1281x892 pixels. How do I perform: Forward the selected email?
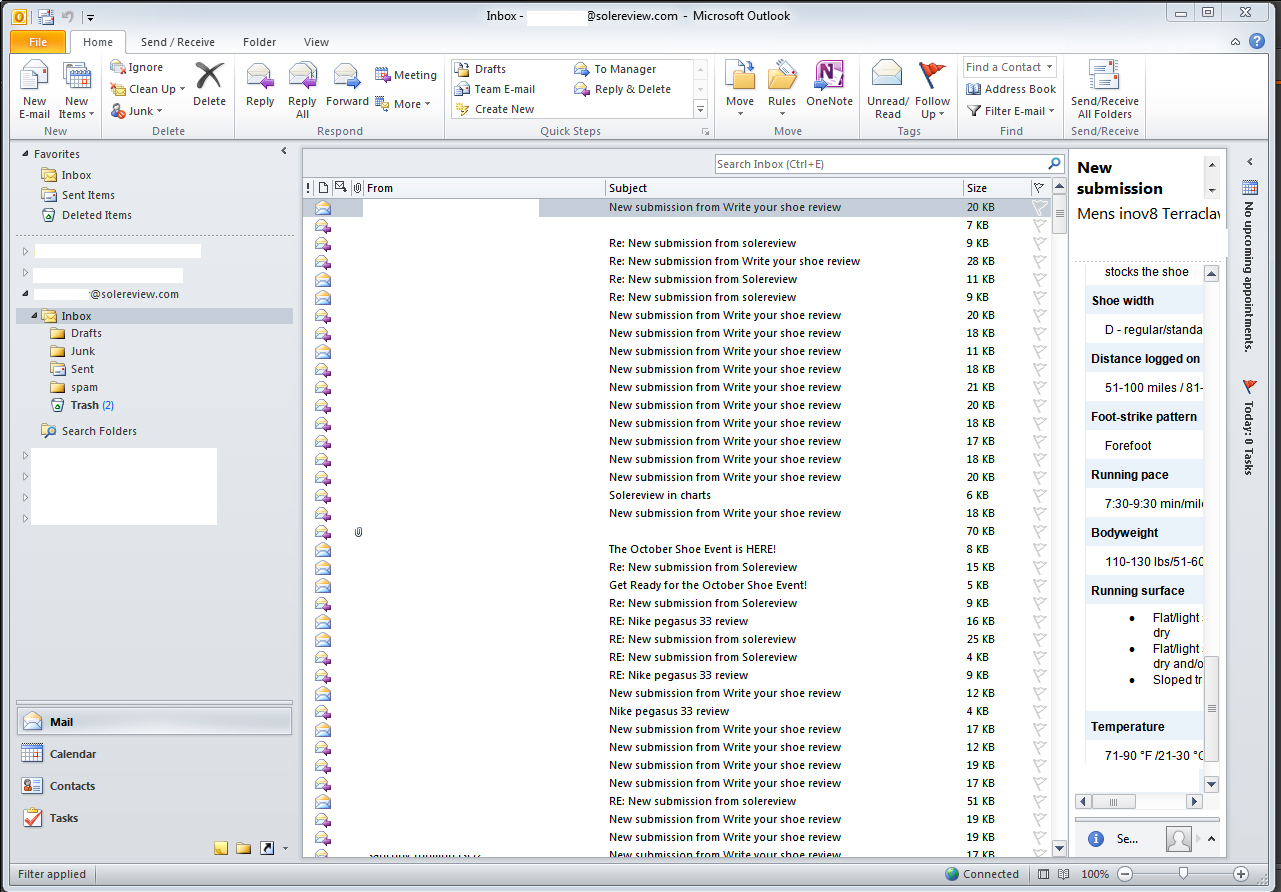click(x=347, y=85)
